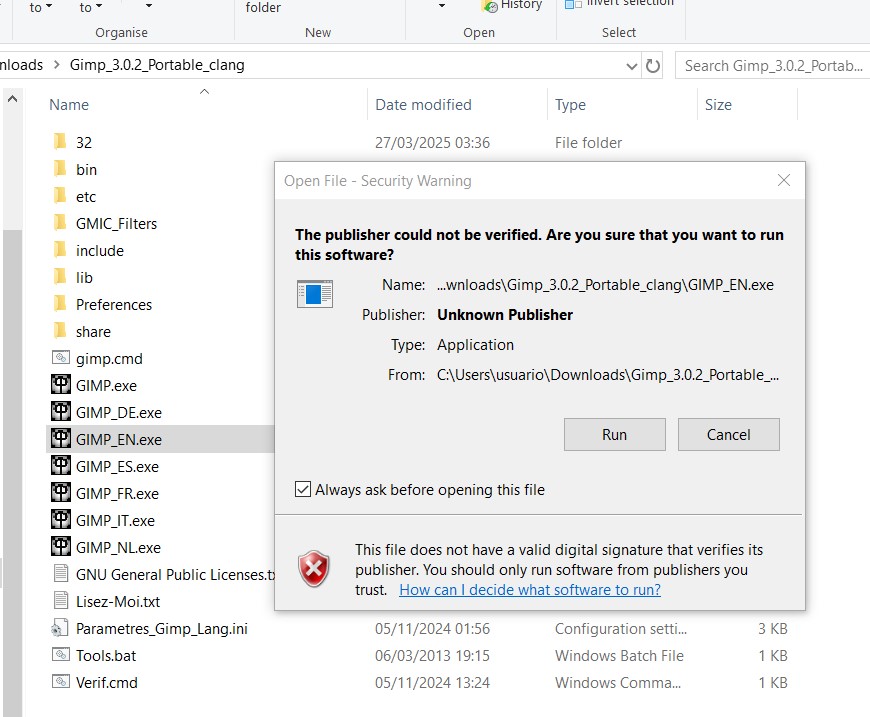The height and width of the screenshot is (717, 870).
Task: Click the Lisez-Moi.txt file icon
Action: coord(60,600)
